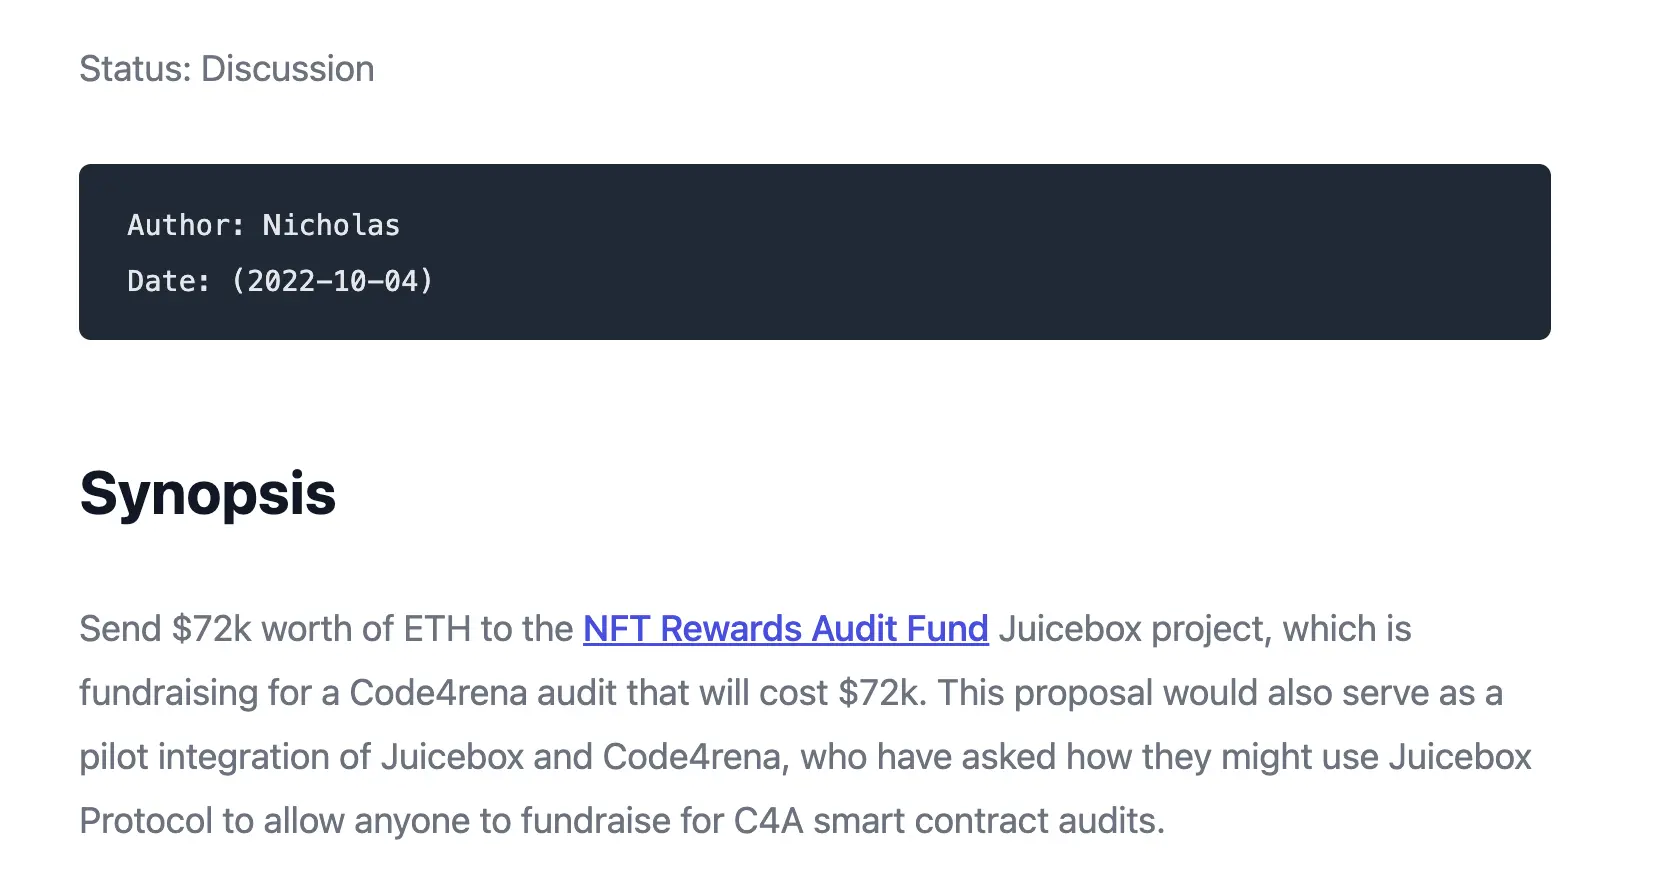
Task: Click the word "ETH" in the synopsis
Action: click(x=436, y=629)
